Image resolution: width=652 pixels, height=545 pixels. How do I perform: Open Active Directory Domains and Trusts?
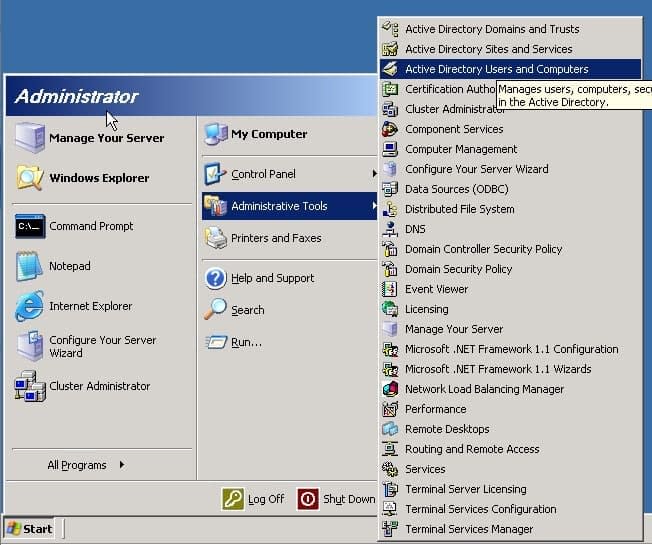pos(510,29)
